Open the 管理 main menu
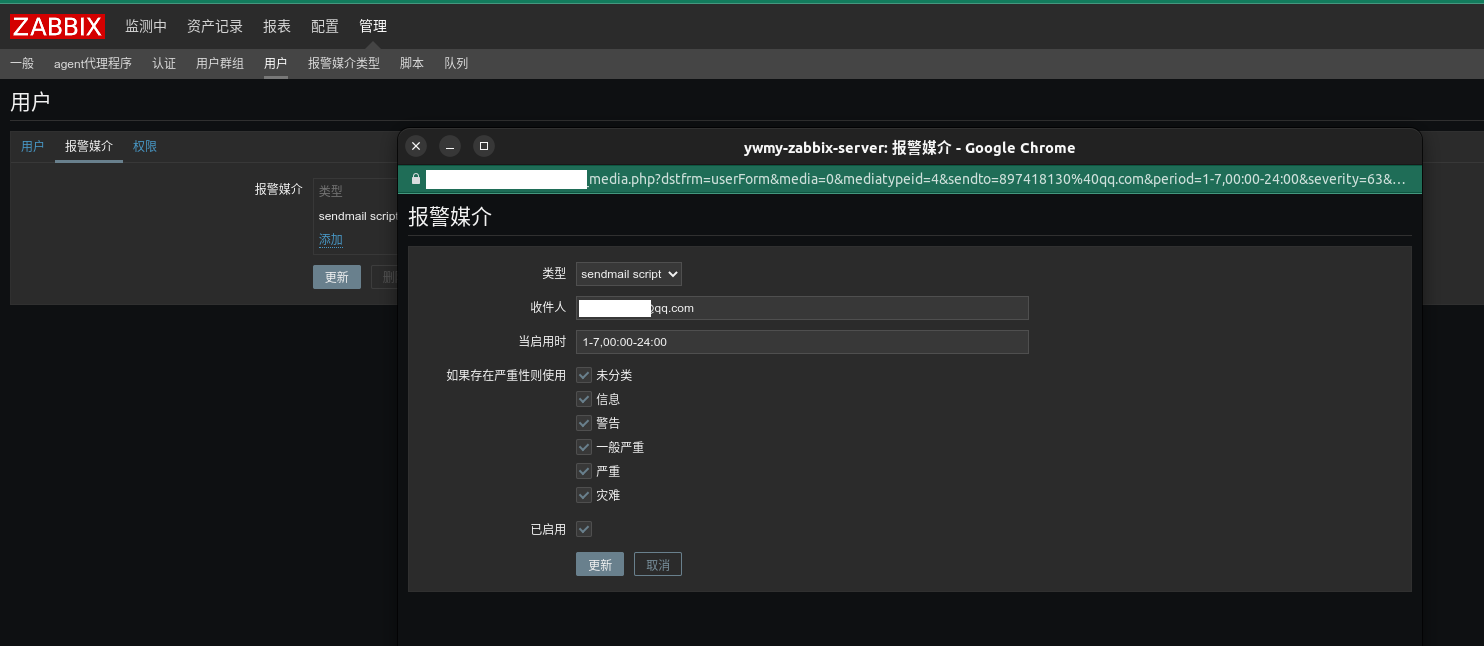 point(373,27)
